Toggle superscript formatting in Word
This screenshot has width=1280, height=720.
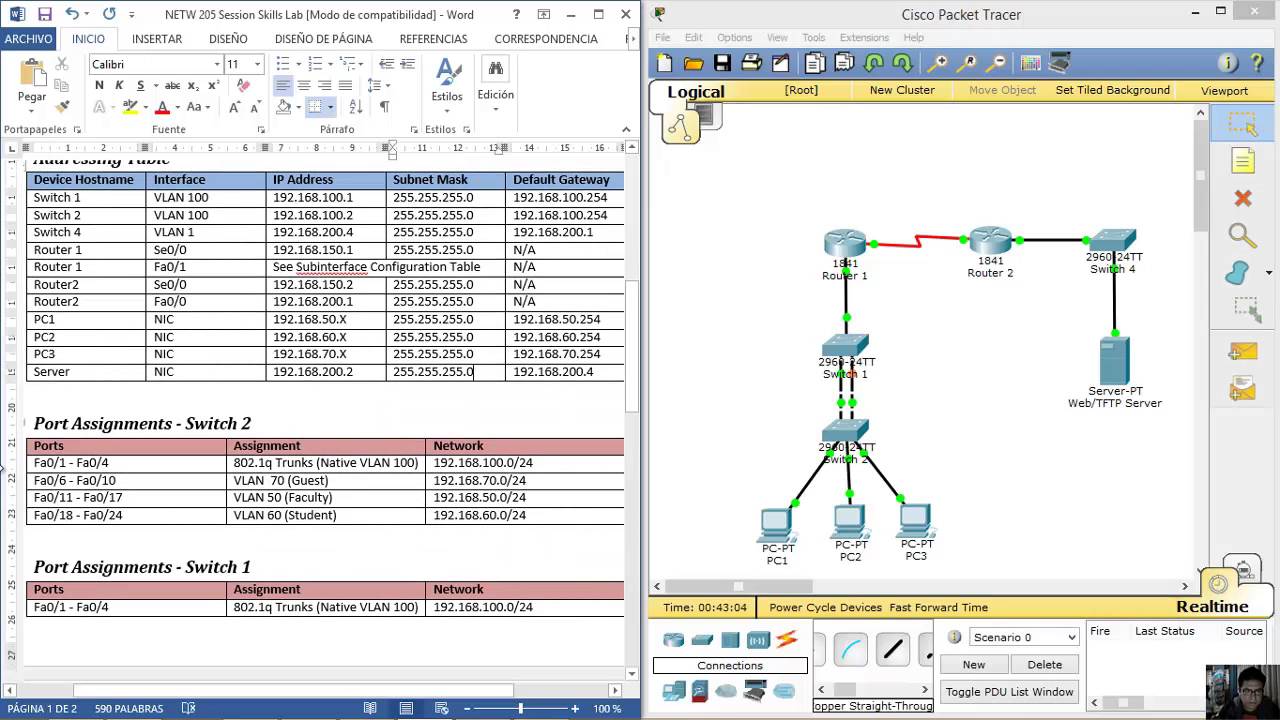[x=212, y=85]
